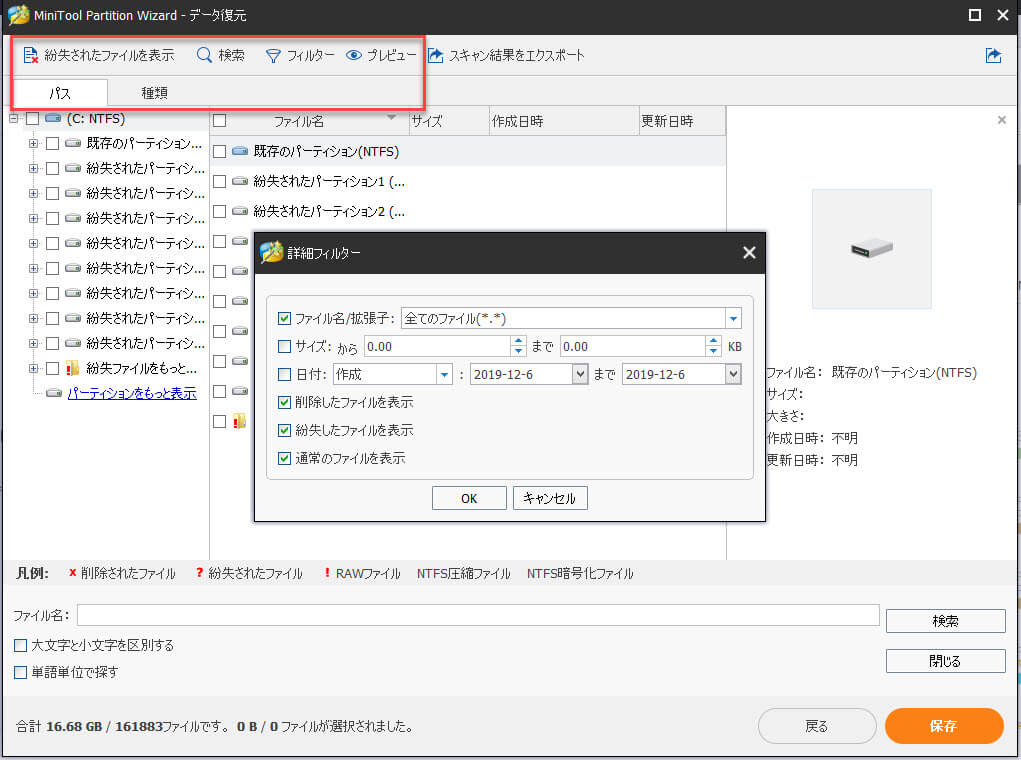Close the preview panel with small x
Screen dimensions: 1021x760
point(1001,120)
